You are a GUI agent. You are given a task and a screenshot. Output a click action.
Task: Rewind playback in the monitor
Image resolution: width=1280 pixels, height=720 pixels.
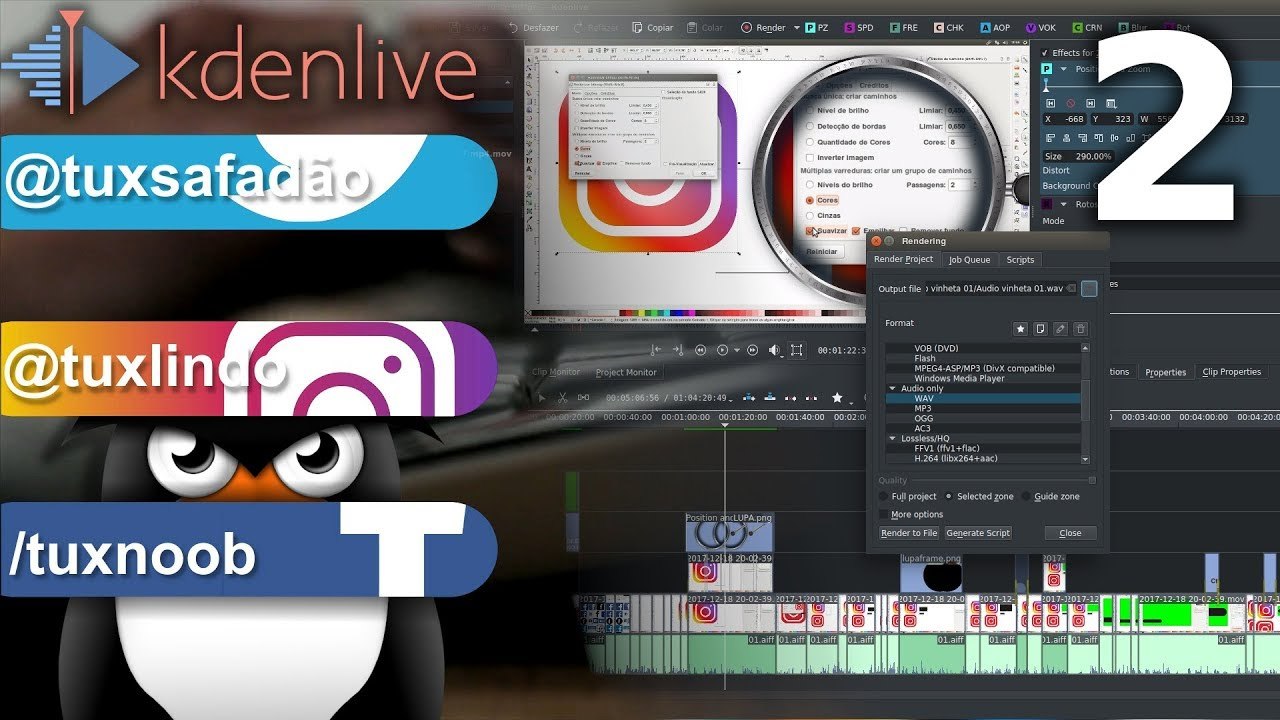tap(701, 350)
